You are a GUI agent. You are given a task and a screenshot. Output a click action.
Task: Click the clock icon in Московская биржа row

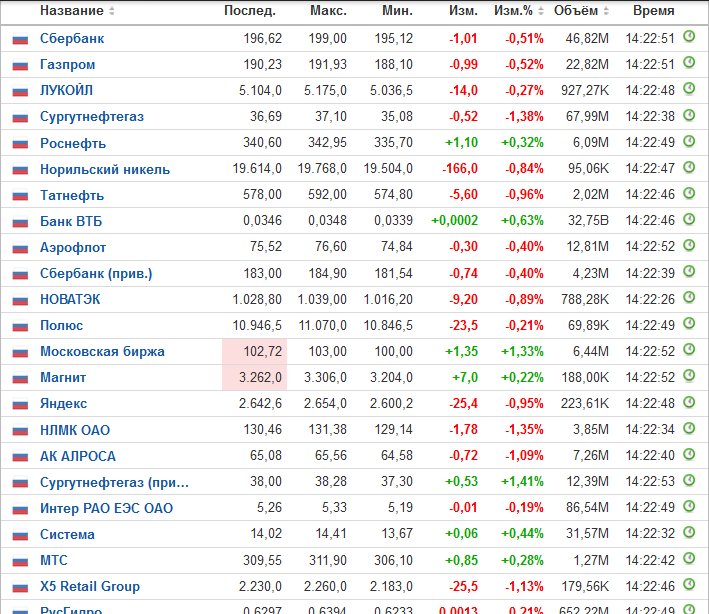pyautogui.click(x=689, y=350)
